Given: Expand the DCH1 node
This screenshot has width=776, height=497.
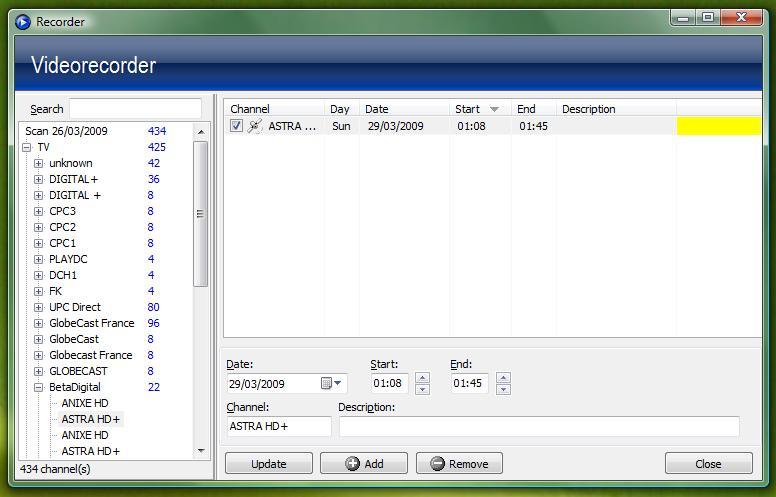Looking at the screenshot, I should coord(39,275).
